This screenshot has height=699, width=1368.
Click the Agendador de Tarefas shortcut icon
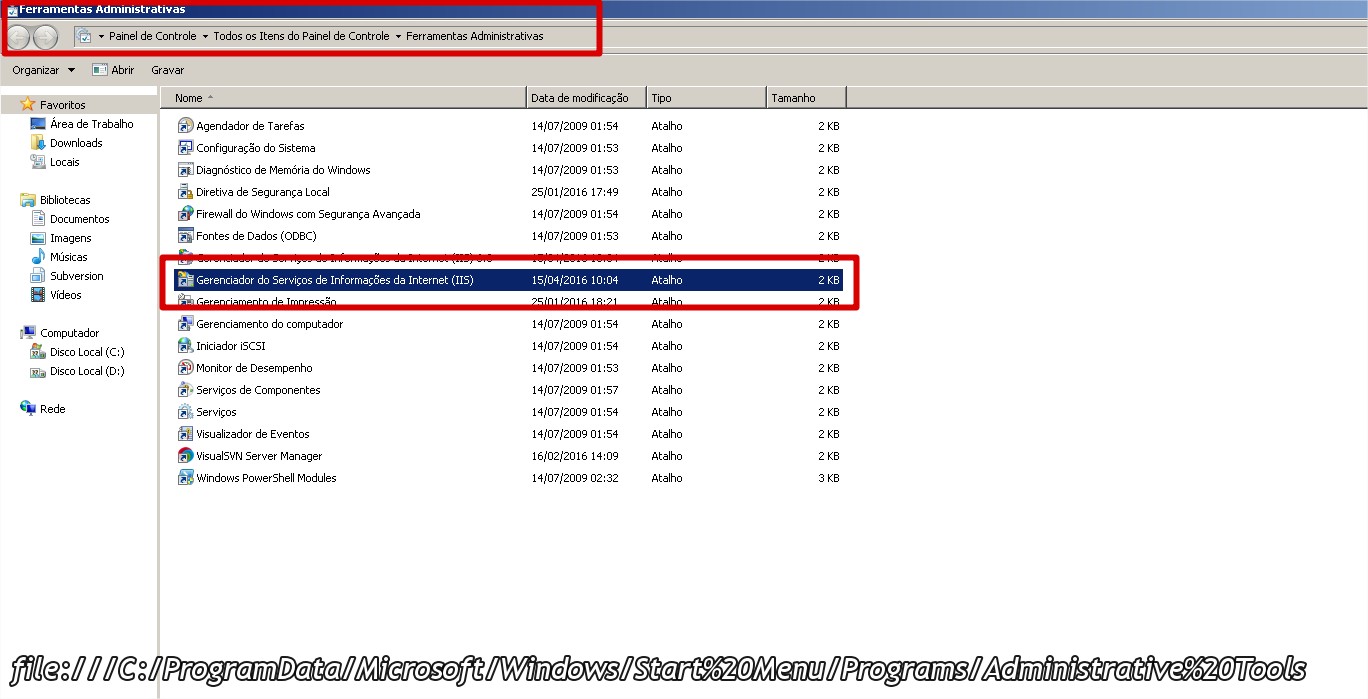pos(185,126)
